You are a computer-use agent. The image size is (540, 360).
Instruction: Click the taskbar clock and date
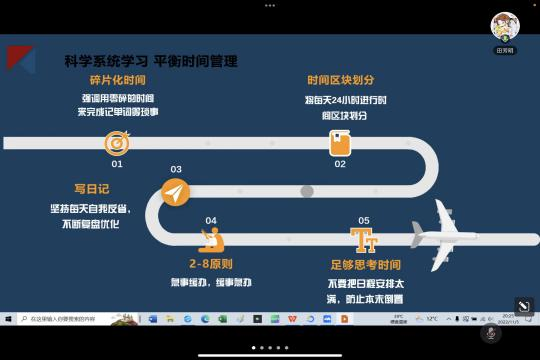(508, 319)
